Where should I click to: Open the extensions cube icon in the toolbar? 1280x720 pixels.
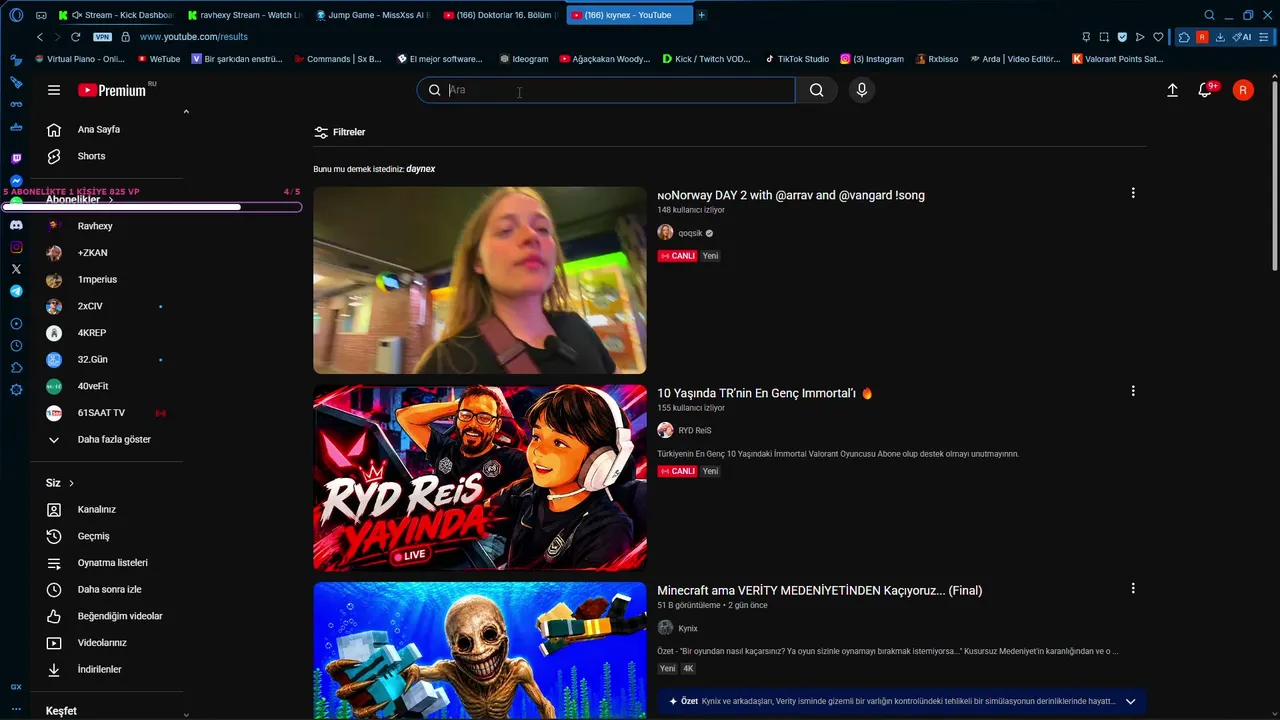1184,37
